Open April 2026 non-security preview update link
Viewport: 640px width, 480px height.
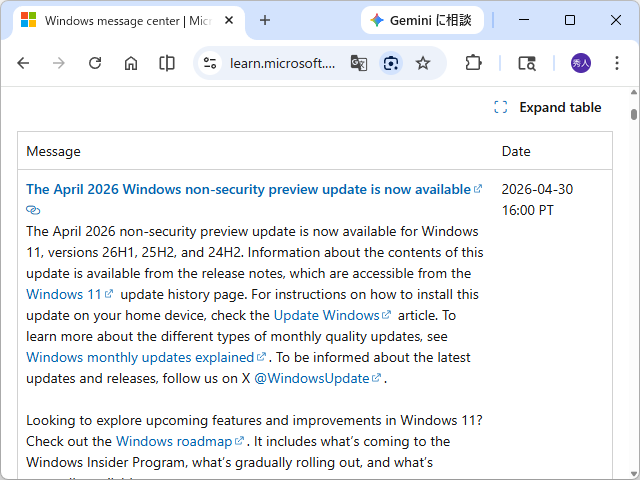click(x=254, y=189)
